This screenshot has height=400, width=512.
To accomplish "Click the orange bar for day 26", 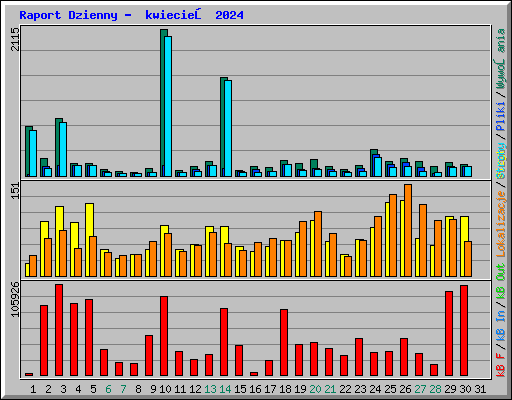I will pos(408,230).
